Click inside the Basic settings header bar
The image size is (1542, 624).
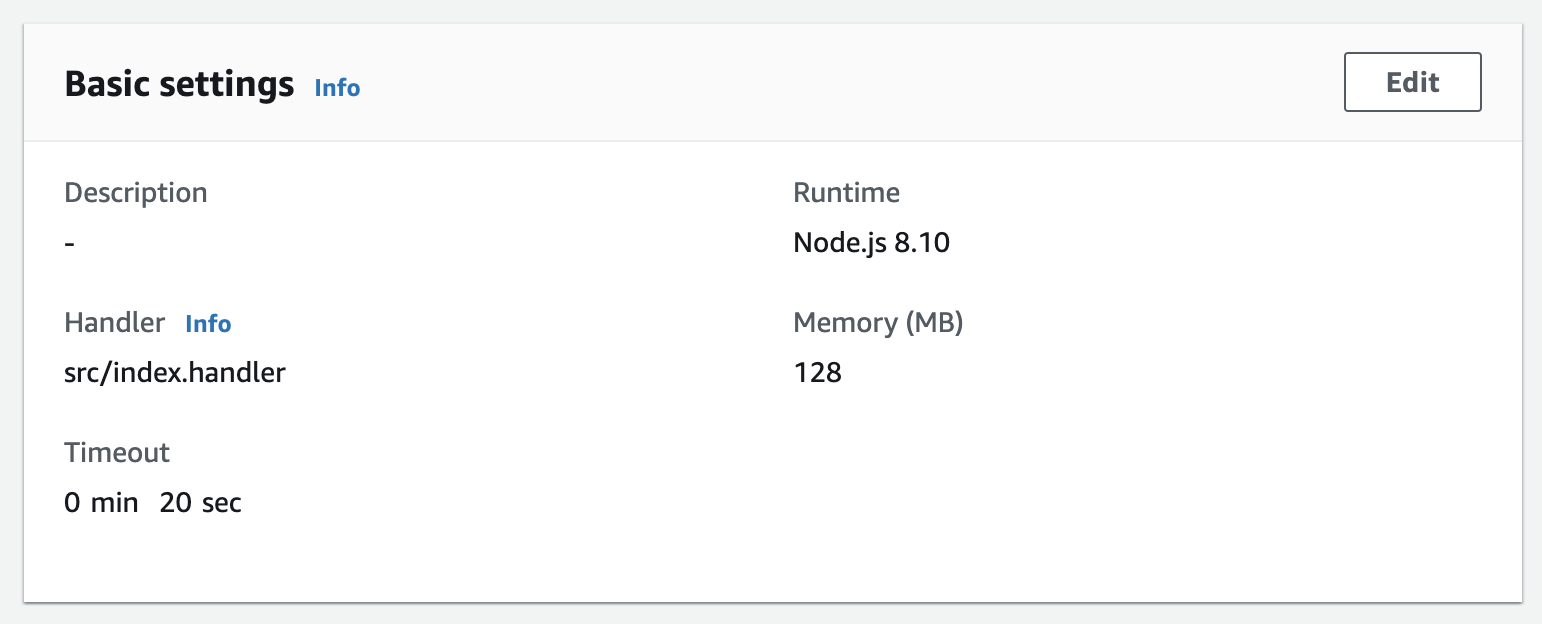tap(700, 82)
